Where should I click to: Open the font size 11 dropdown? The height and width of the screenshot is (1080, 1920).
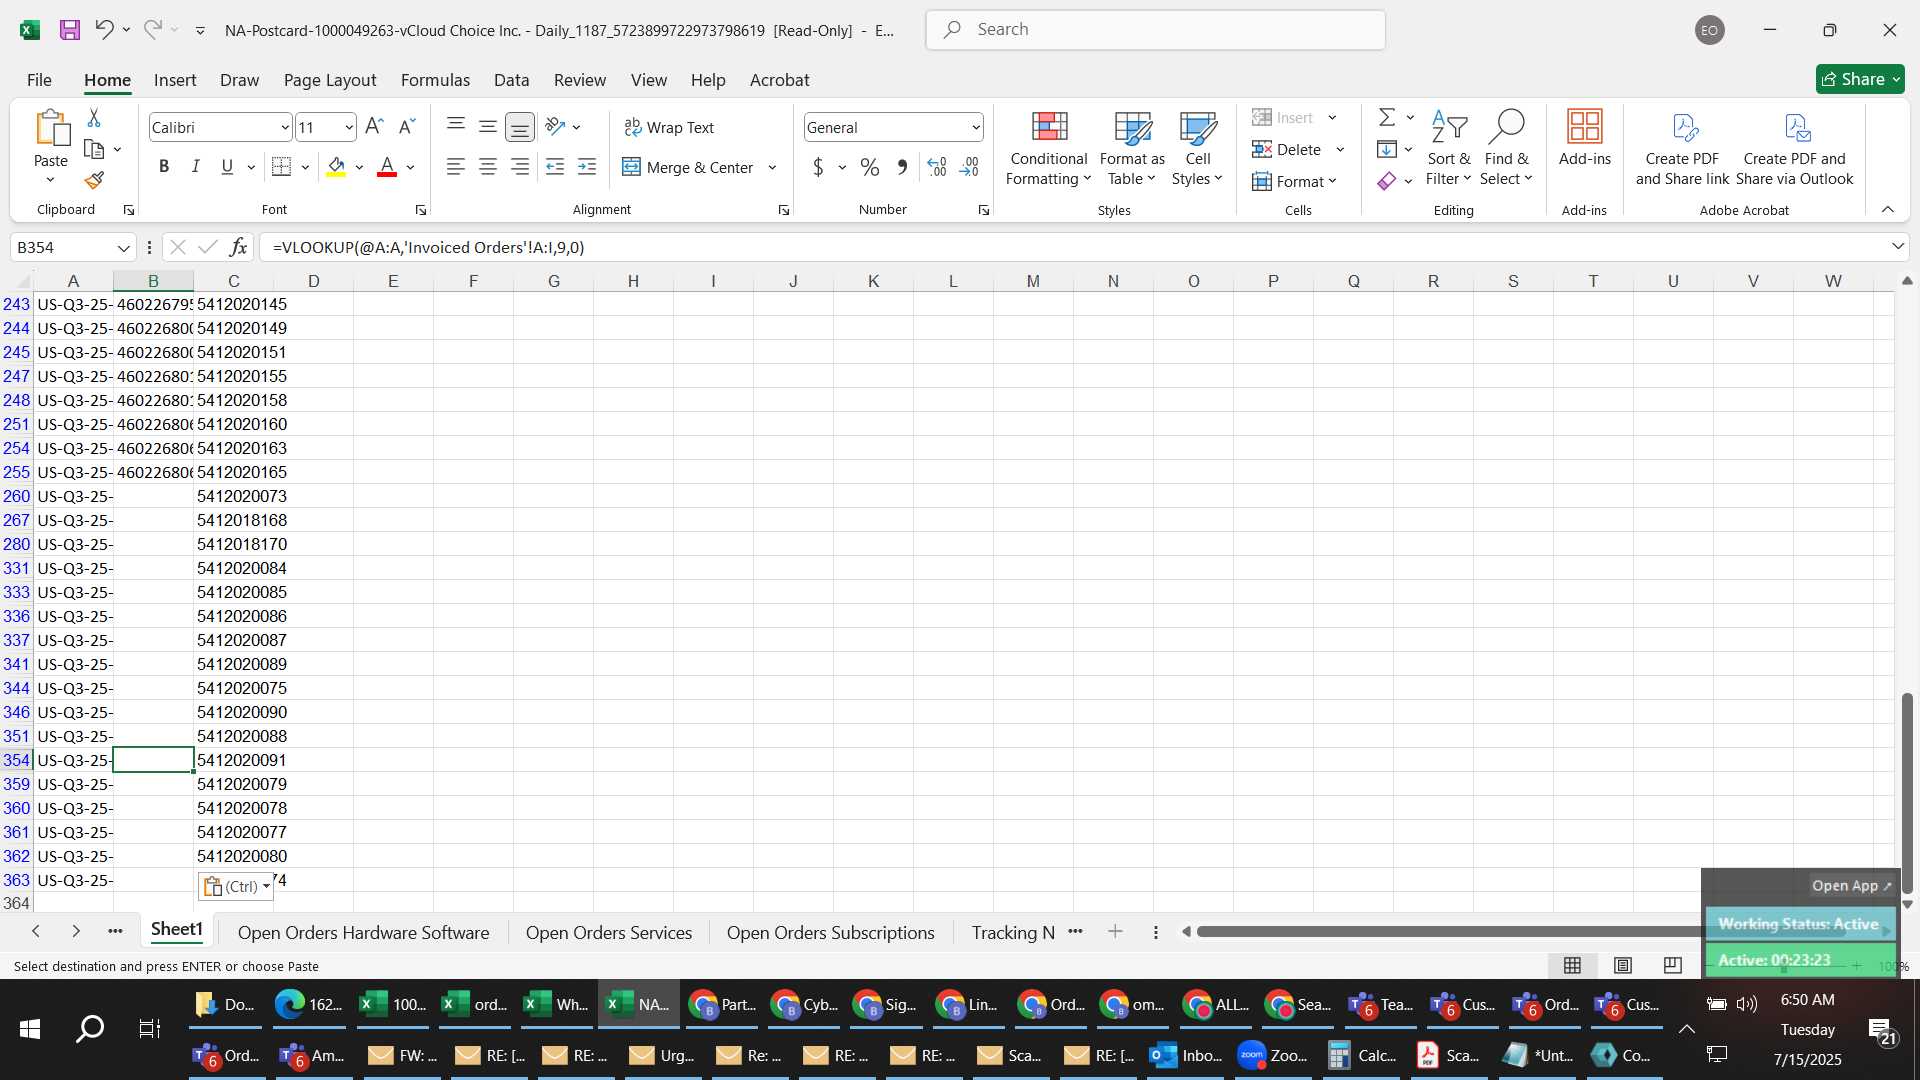pos(348,127)
